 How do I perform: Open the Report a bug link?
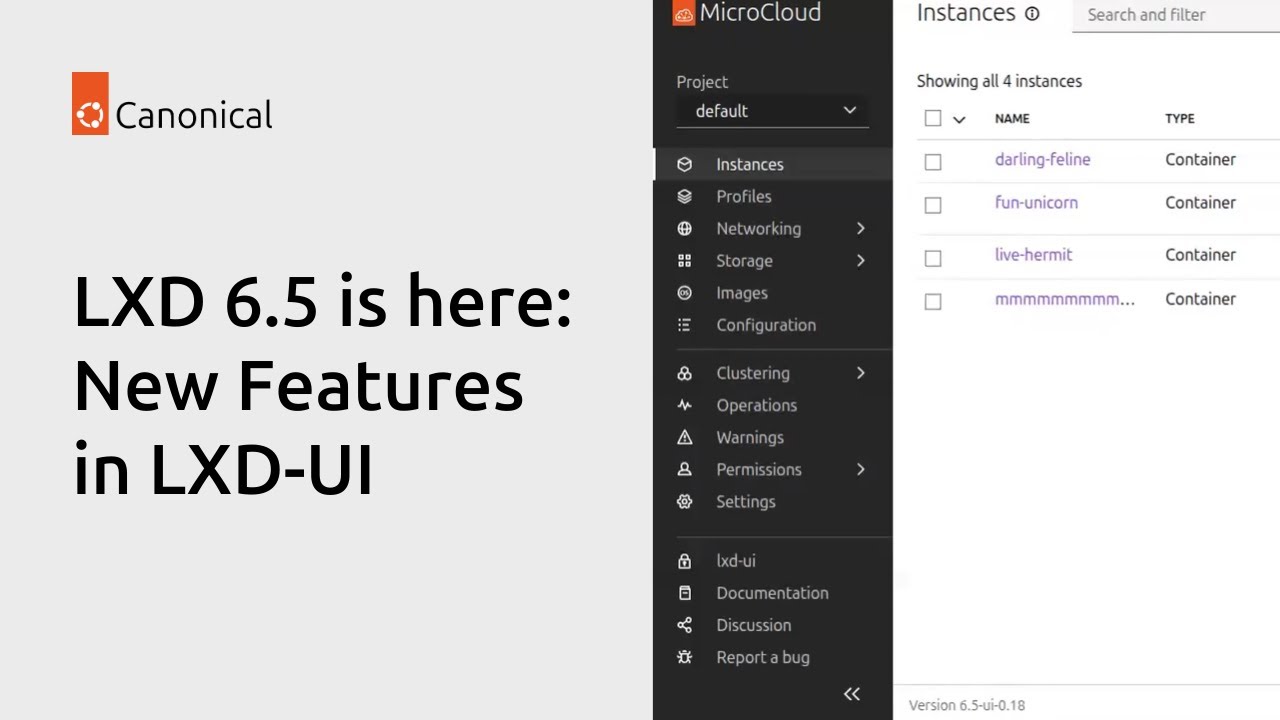click(x=763, y=657)
